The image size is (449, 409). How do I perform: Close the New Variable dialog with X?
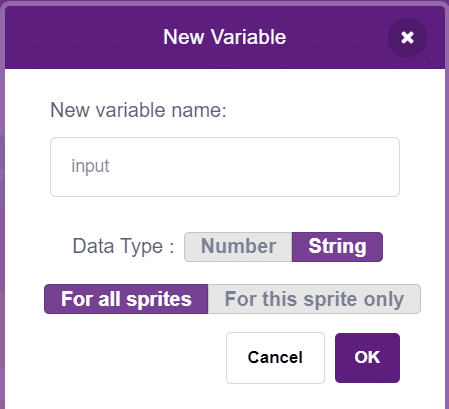click(407, 37)
